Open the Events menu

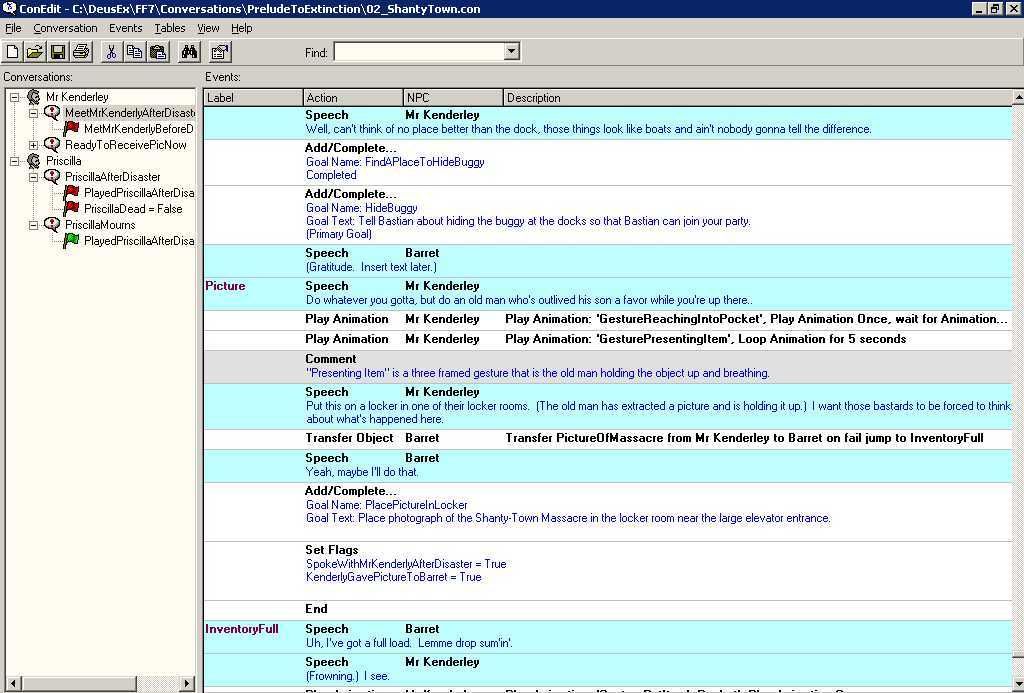[125, 28]
